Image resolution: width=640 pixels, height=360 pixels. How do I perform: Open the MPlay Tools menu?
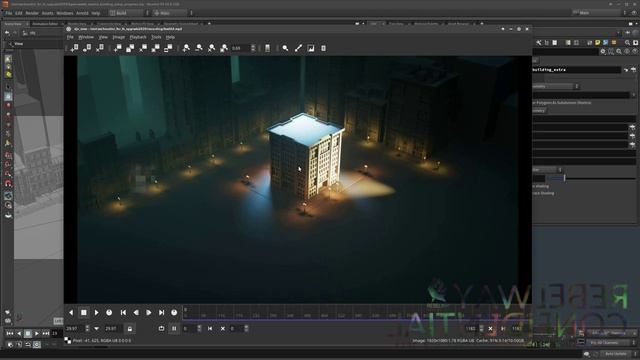(x=156, y=37)
